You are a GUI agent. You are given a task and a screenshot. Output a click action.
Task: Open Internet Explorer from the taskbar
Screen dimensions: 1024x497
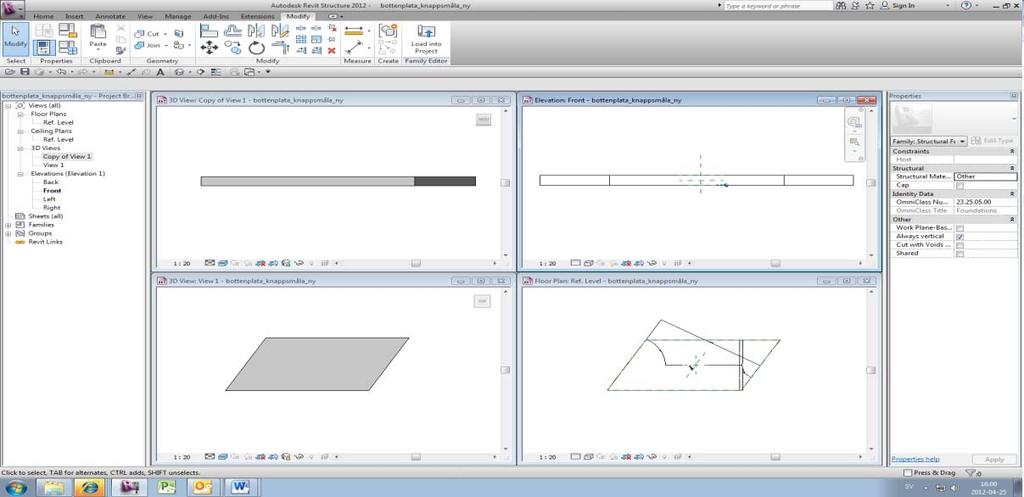(89, 487)
